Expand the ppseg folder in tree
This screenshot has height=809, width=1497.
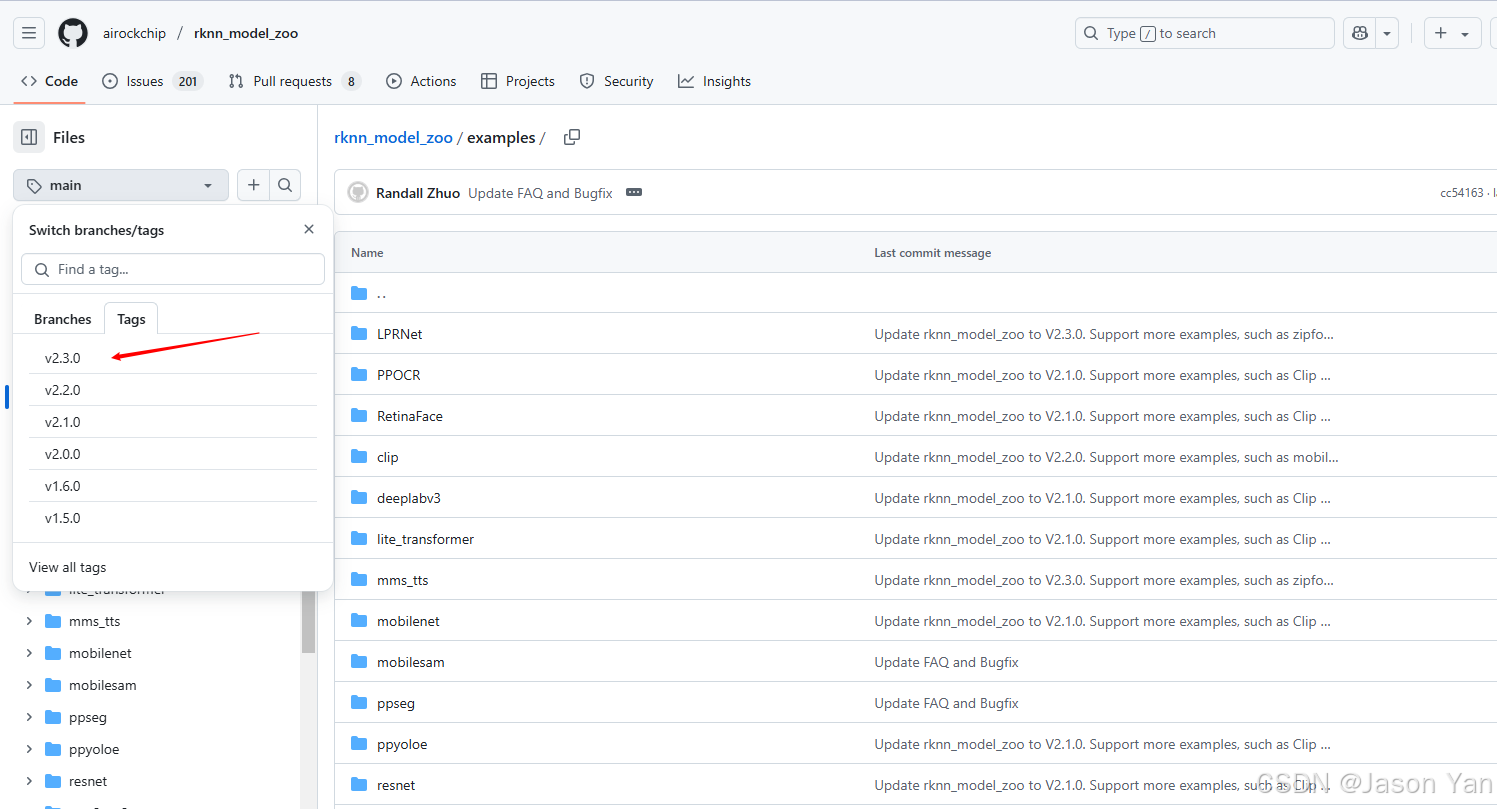(x=29, y=717)
